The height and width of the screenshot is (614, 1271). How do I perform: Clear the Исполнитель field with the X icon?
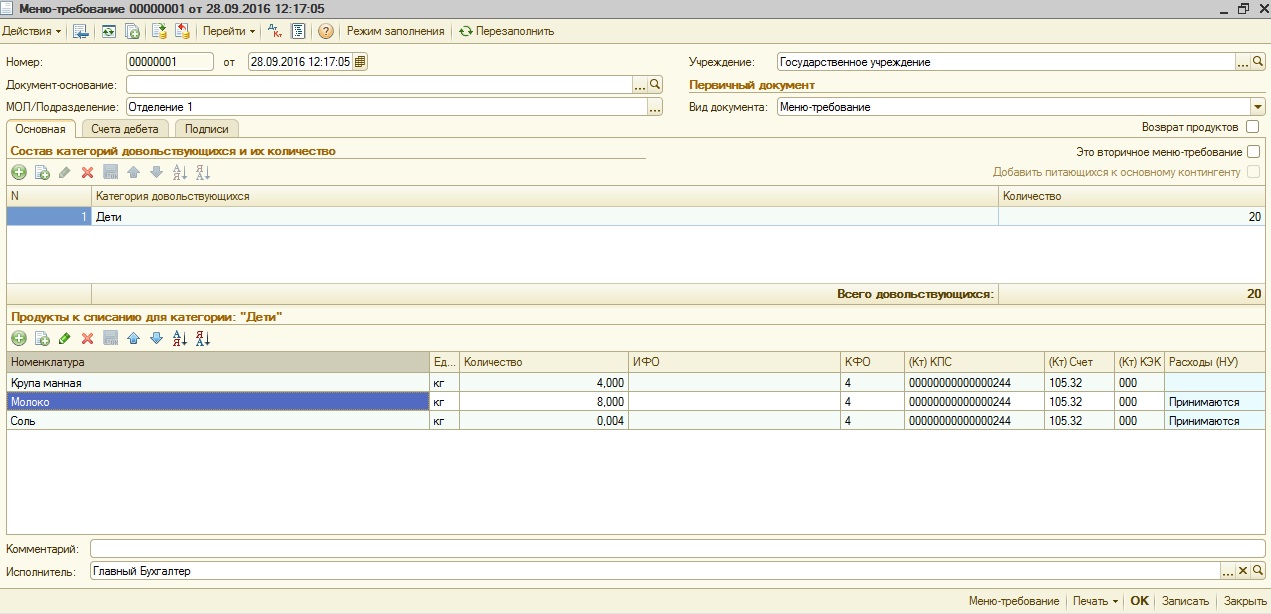point(1243,571)
